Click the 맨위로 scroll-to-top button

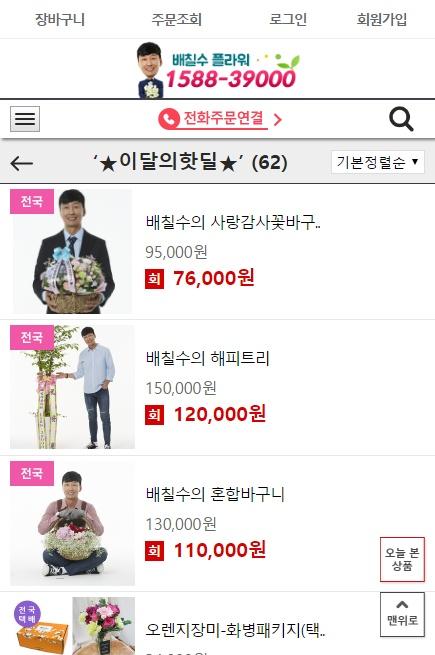click(x=402, y=614)
